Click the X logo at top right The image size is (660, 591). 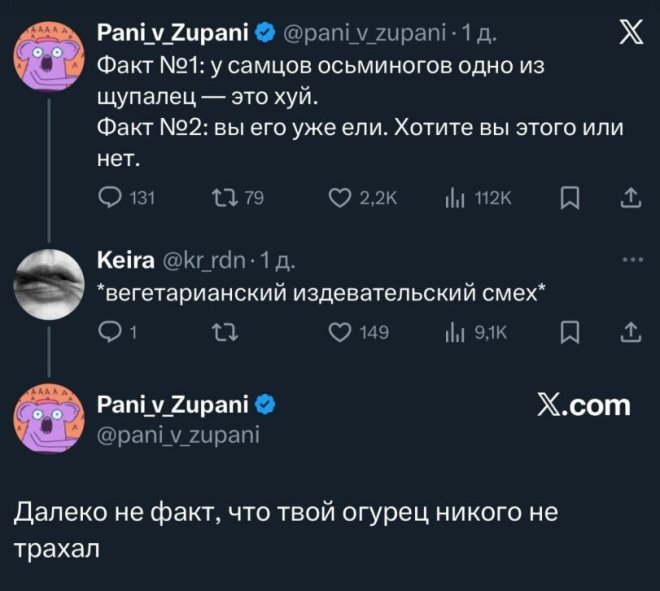click(628, 38)
